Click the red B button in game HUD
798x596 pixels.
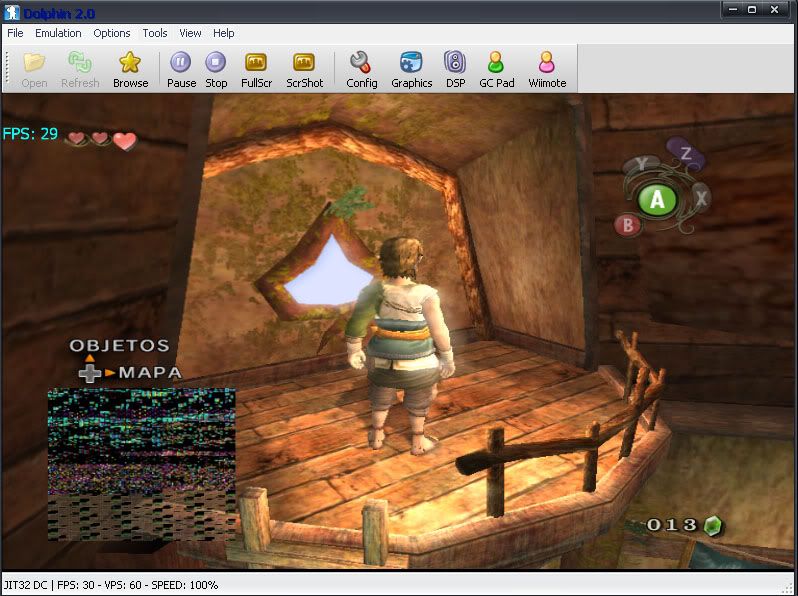click(x=628, y=224)
